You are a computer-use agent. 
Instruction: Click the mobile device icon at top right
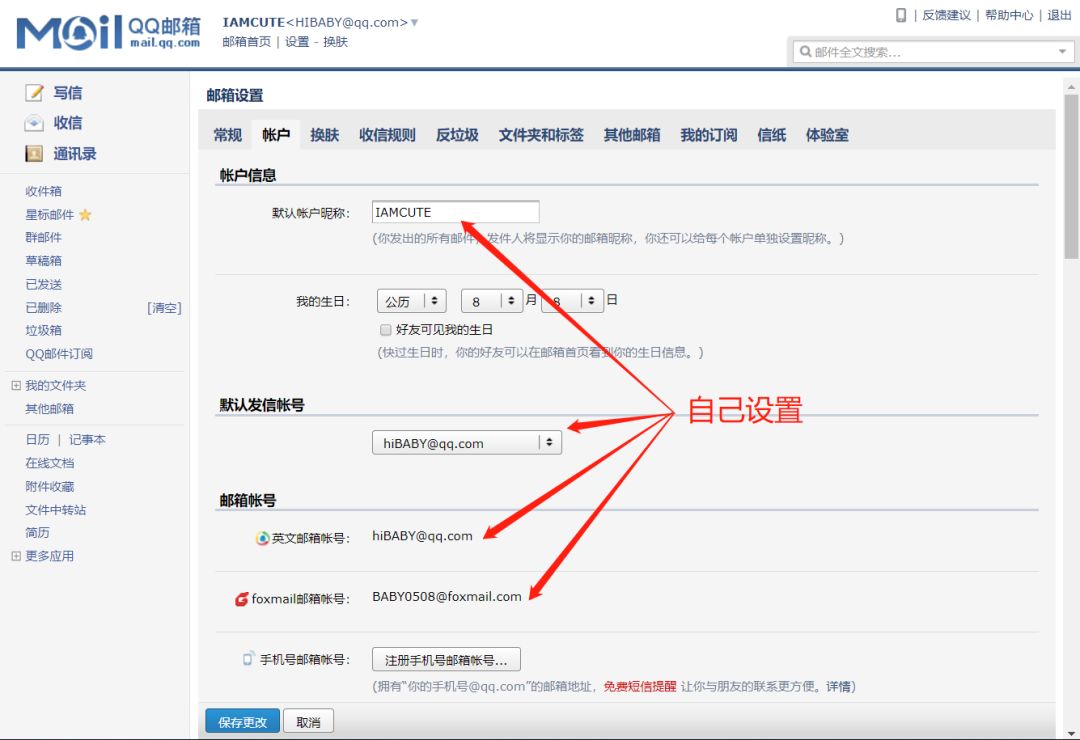click(903, 14)
